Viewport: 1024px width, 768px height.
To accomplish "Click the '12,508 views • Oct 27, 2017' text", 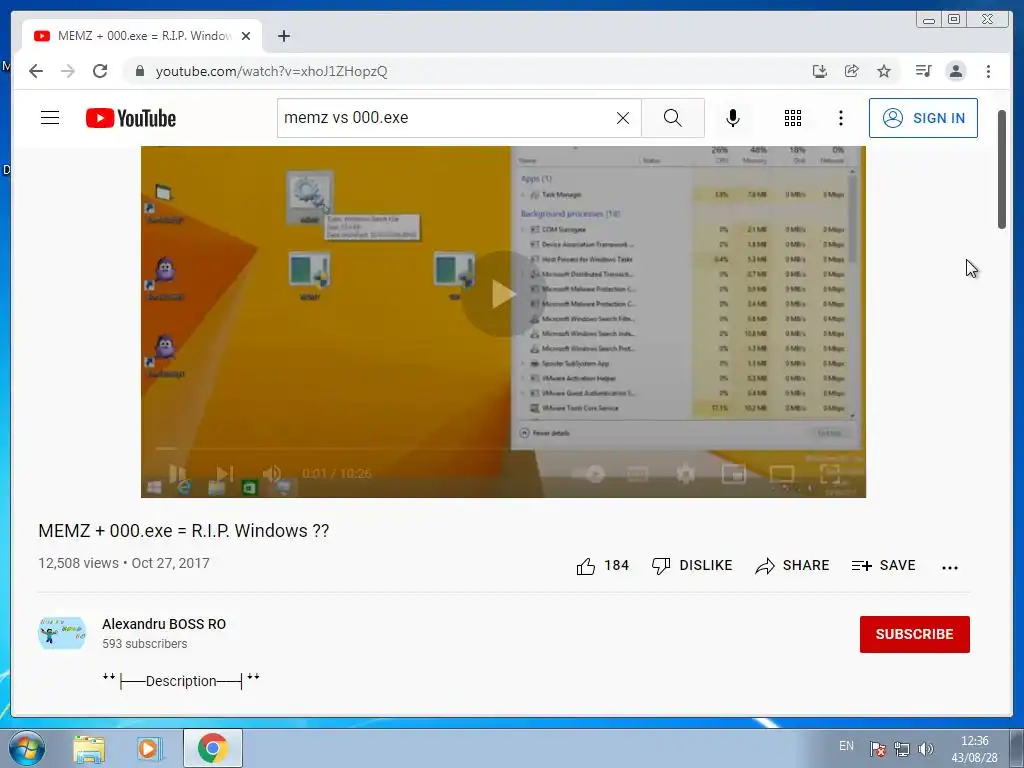I will pos(124,563).
